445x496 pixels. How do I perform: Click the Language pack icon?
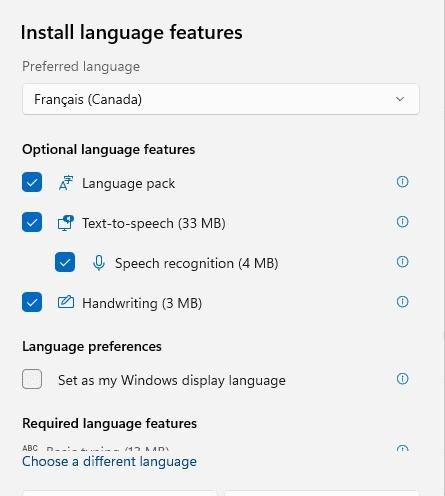[66, 183]
